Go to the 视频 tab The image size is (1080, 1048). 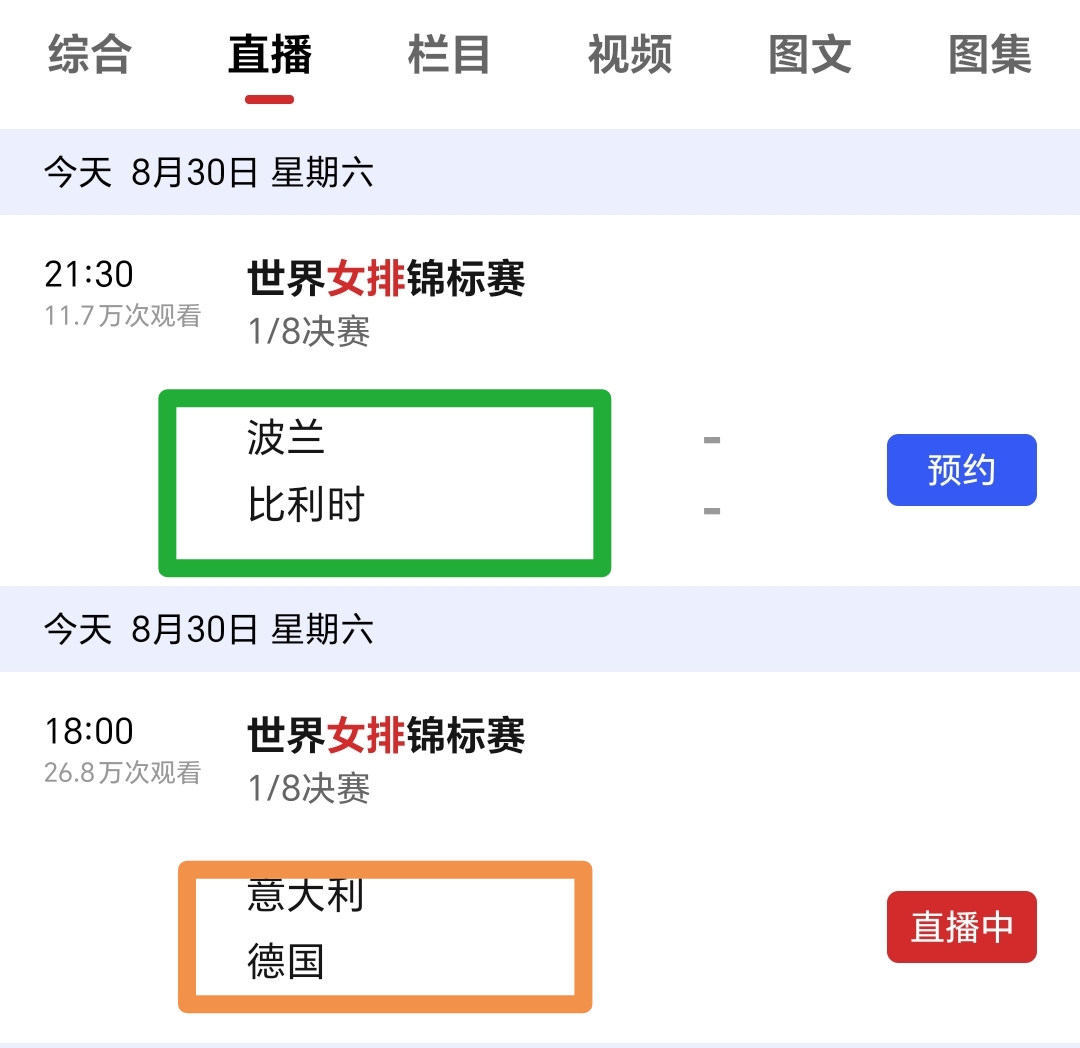[x=629, y=55]
